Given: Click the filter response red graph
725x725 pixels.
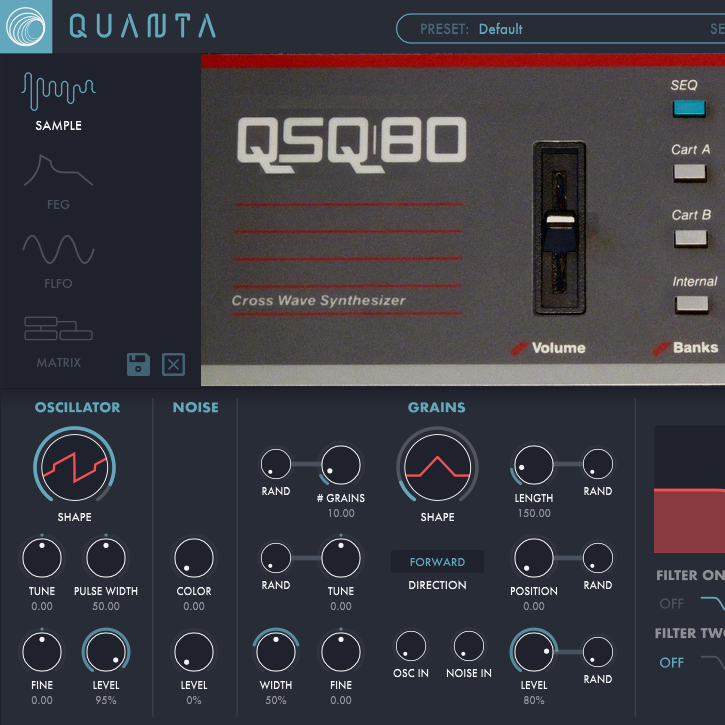Looking at the screenshot, I should click(689, 489).
